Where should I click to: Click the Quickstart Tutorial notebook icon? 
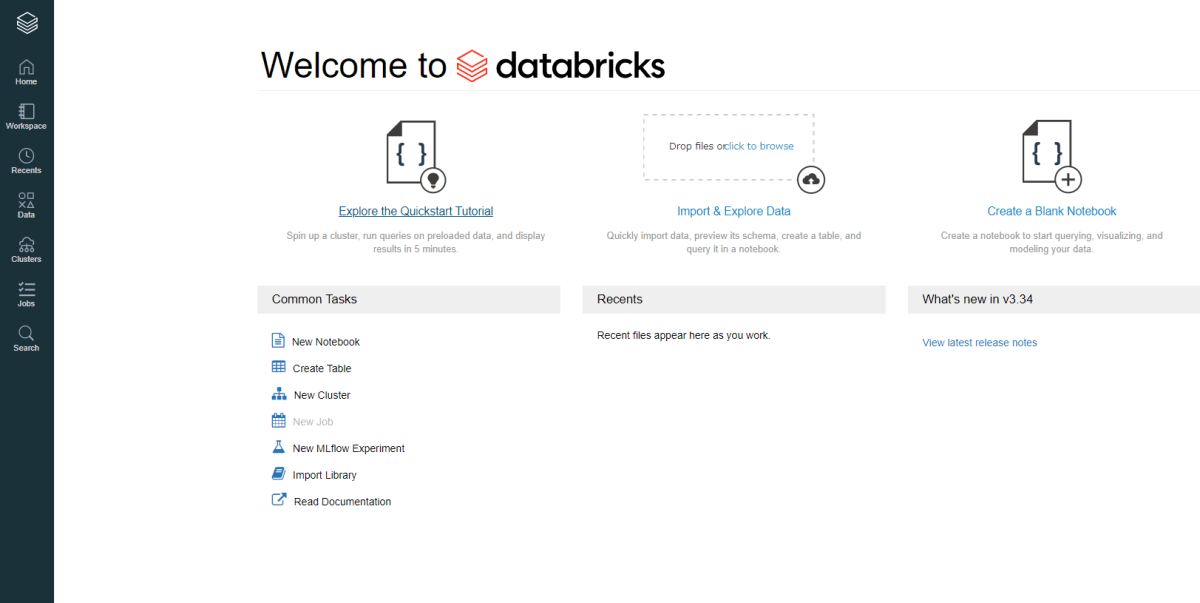click(x=416, y=157)
